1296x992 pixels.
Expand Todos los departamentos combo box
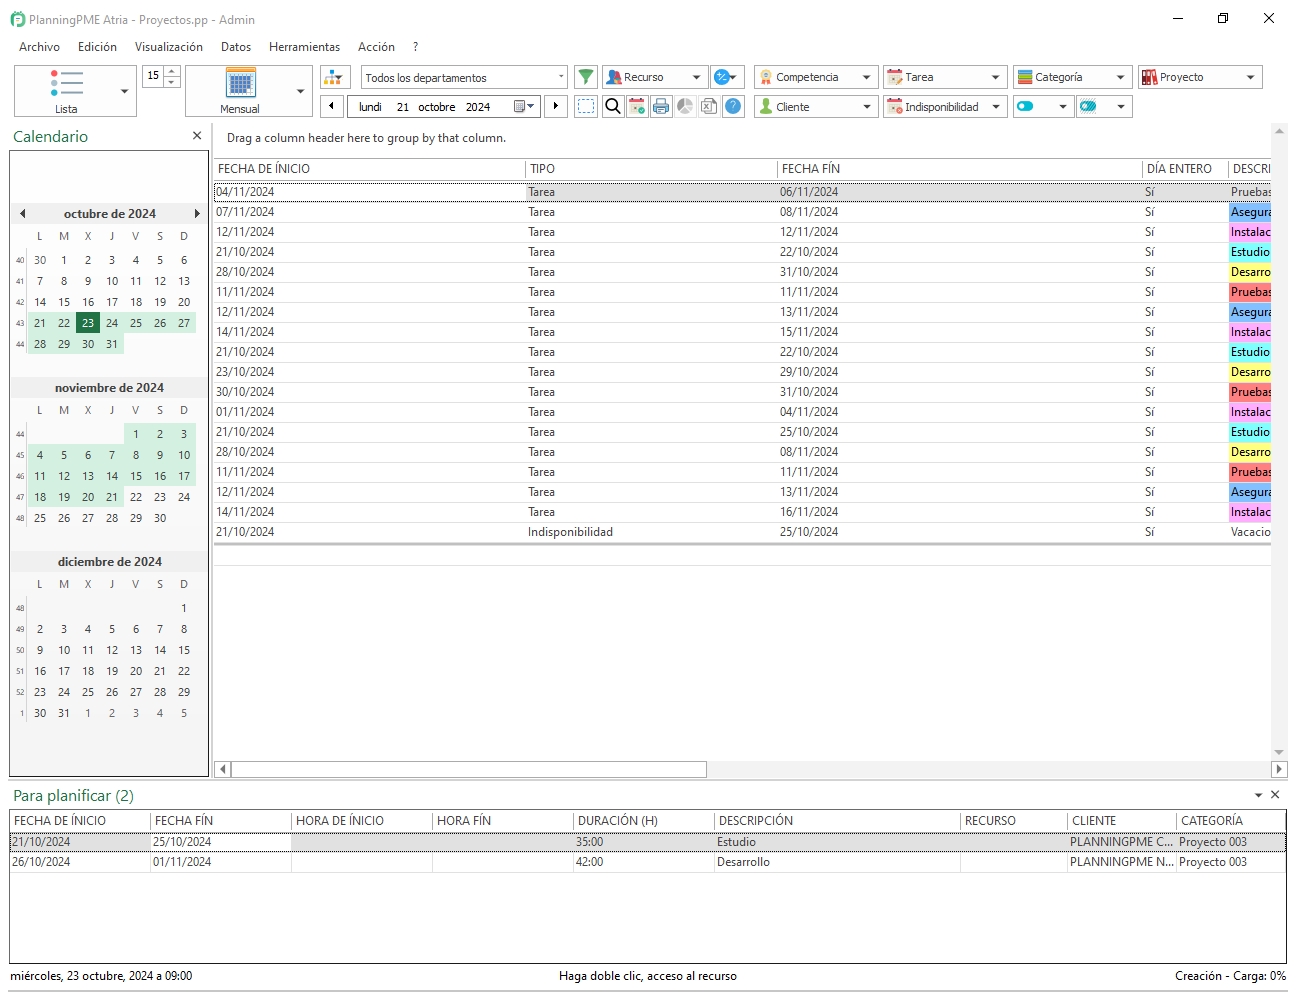pyautogui.click(x=560, y=77)
